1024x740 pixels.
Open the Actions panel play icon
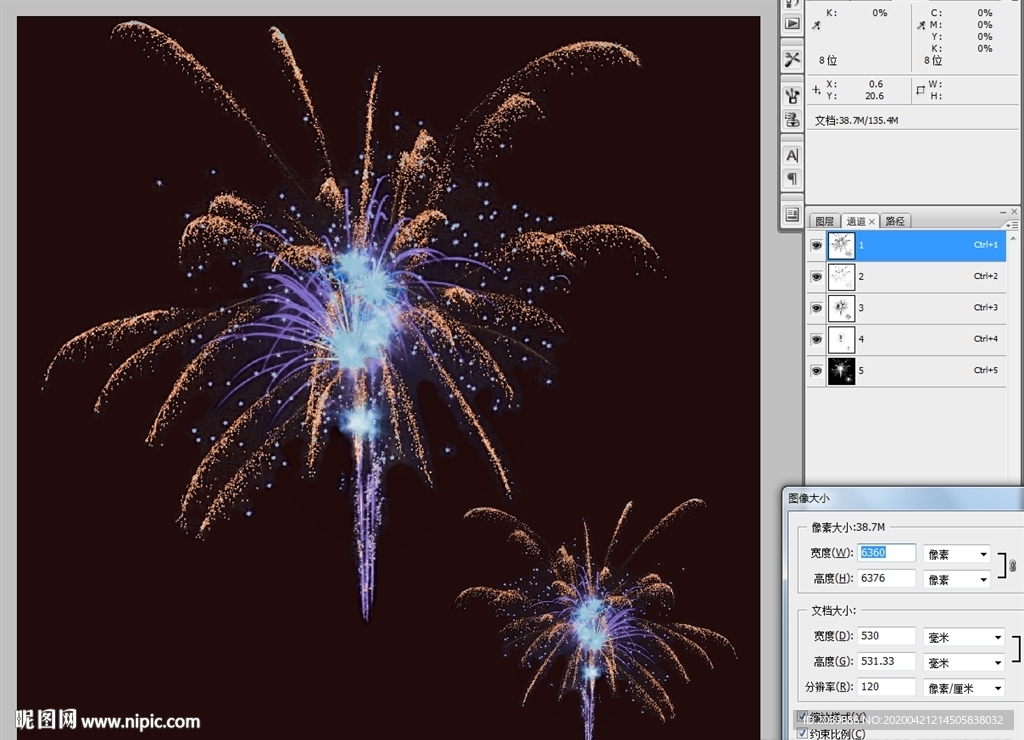[792, 24]
